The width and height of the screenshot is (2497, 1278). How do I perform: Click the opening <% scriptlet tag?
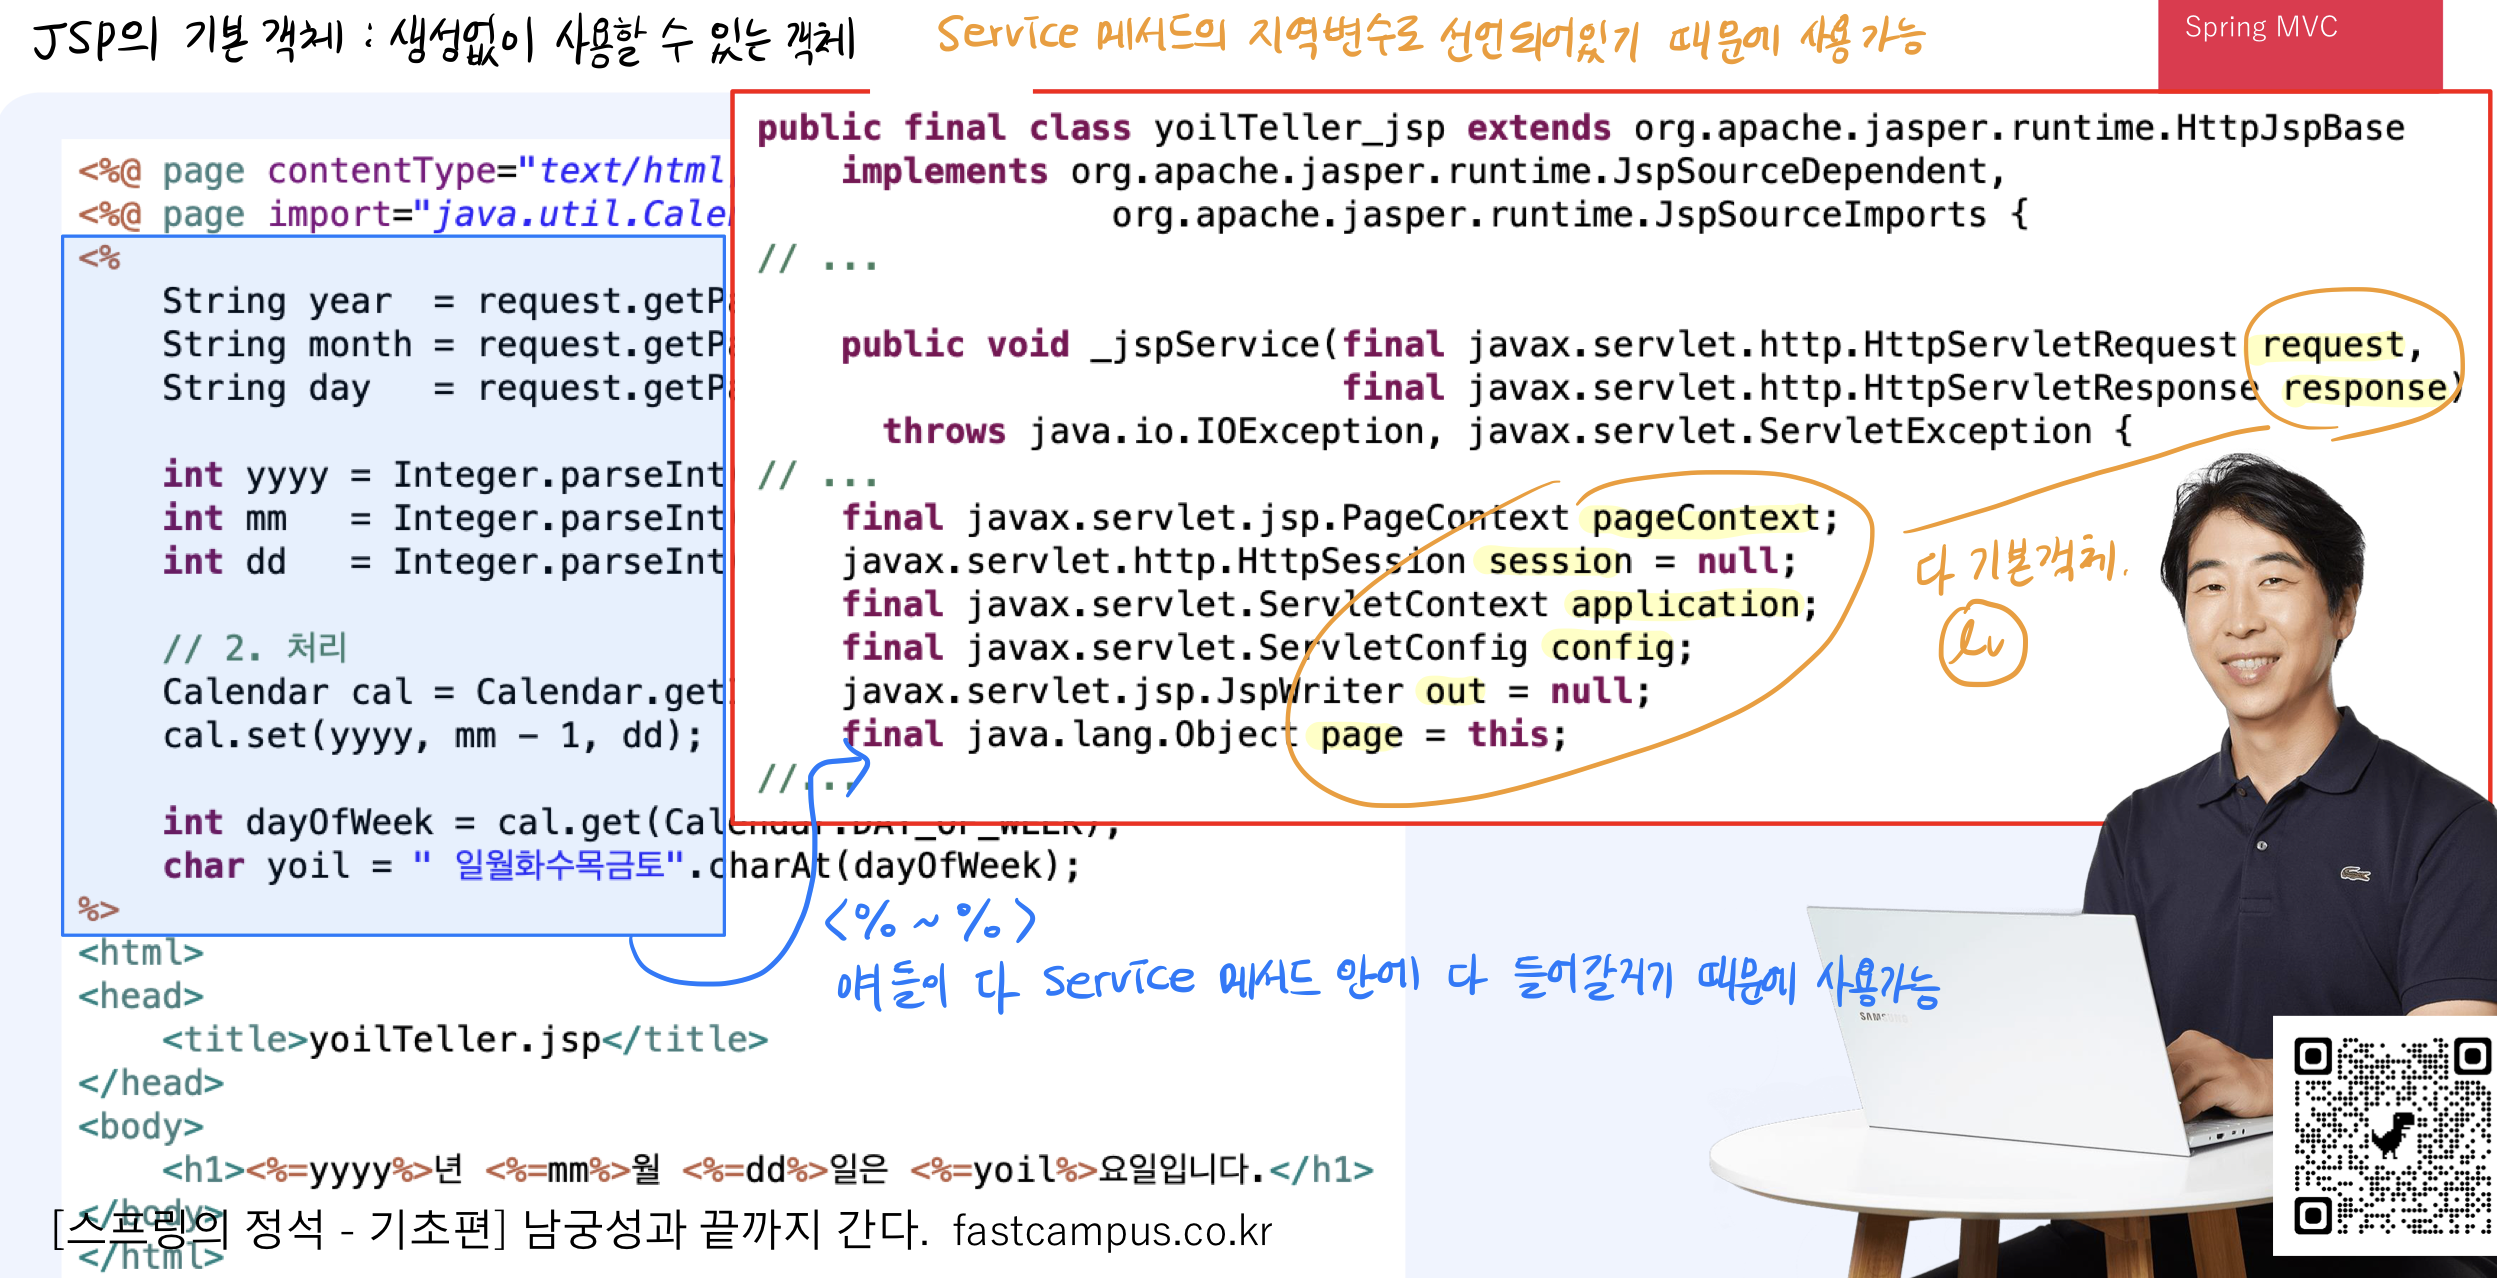99,259
